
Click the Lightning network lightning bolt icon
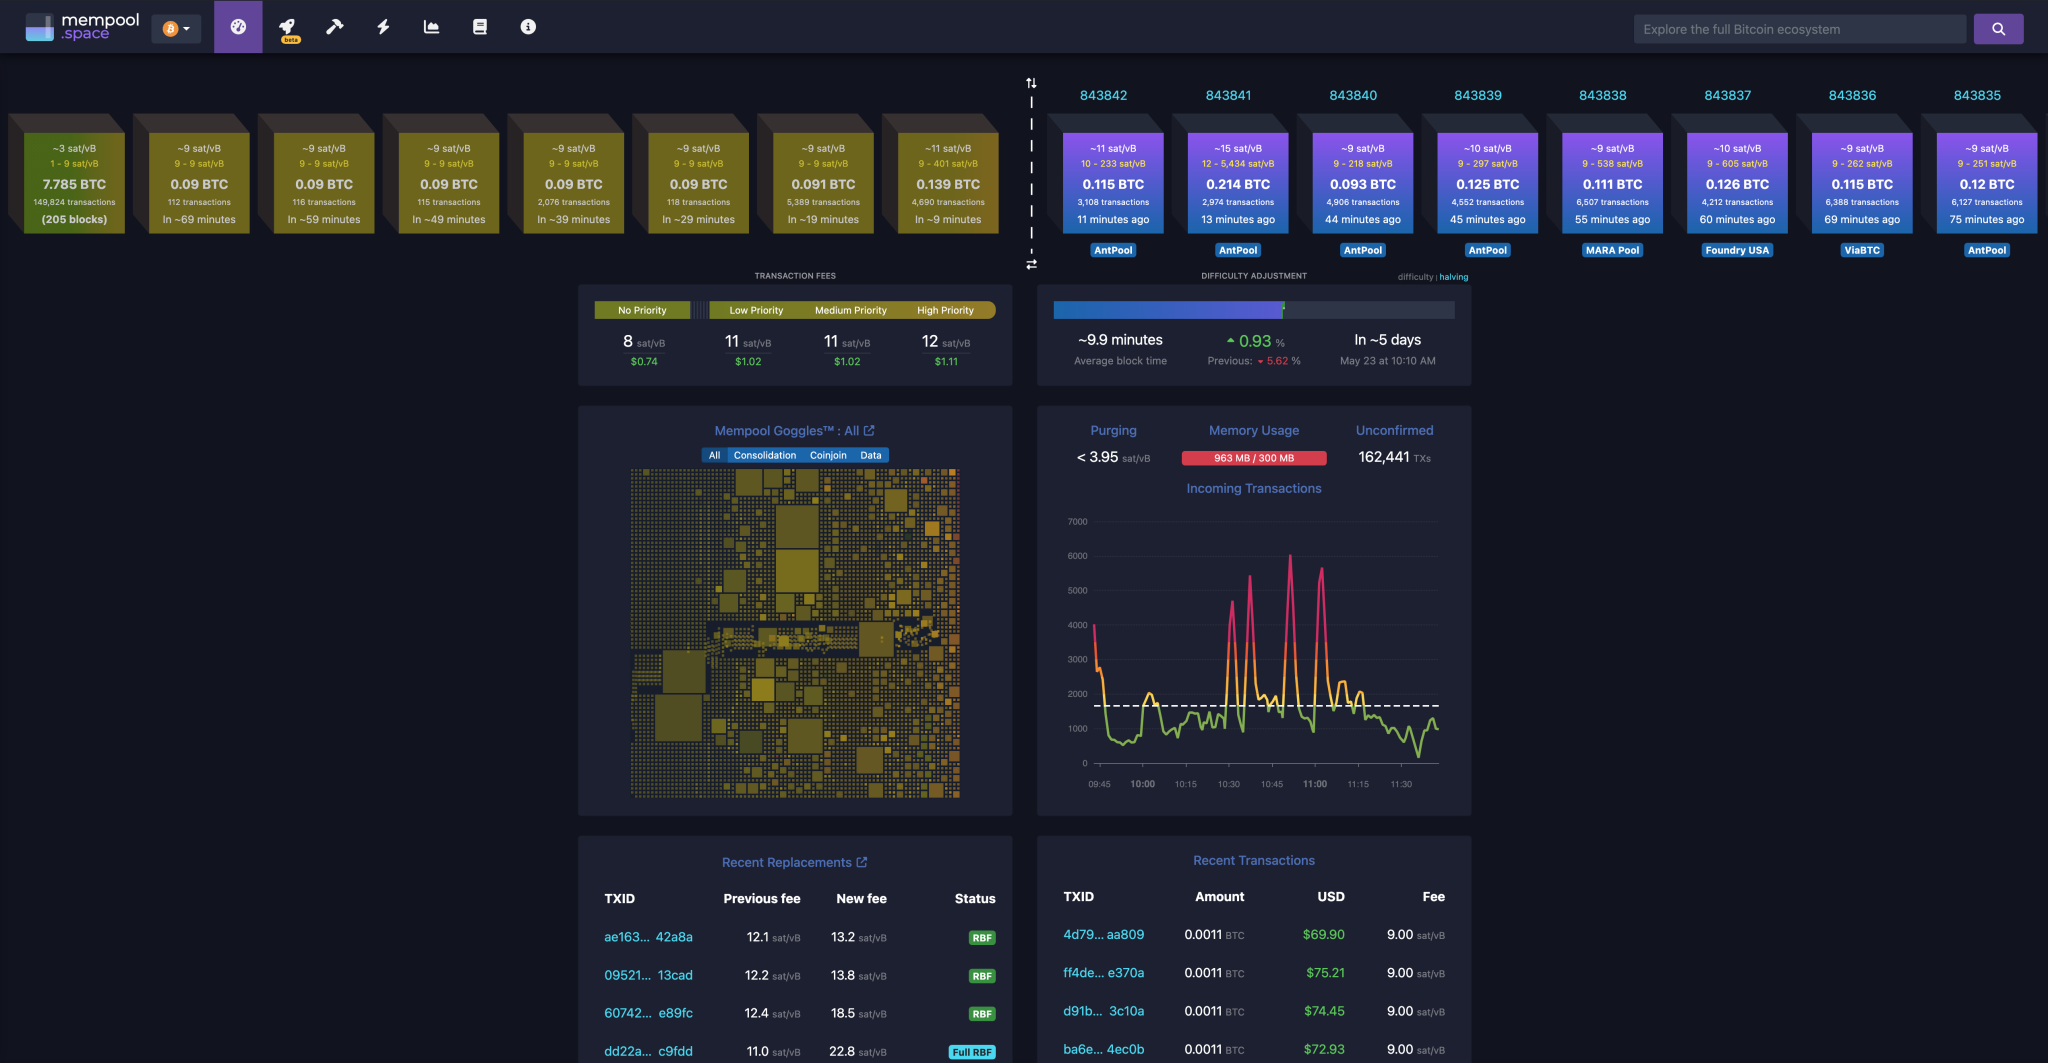(x=383, y=27)
